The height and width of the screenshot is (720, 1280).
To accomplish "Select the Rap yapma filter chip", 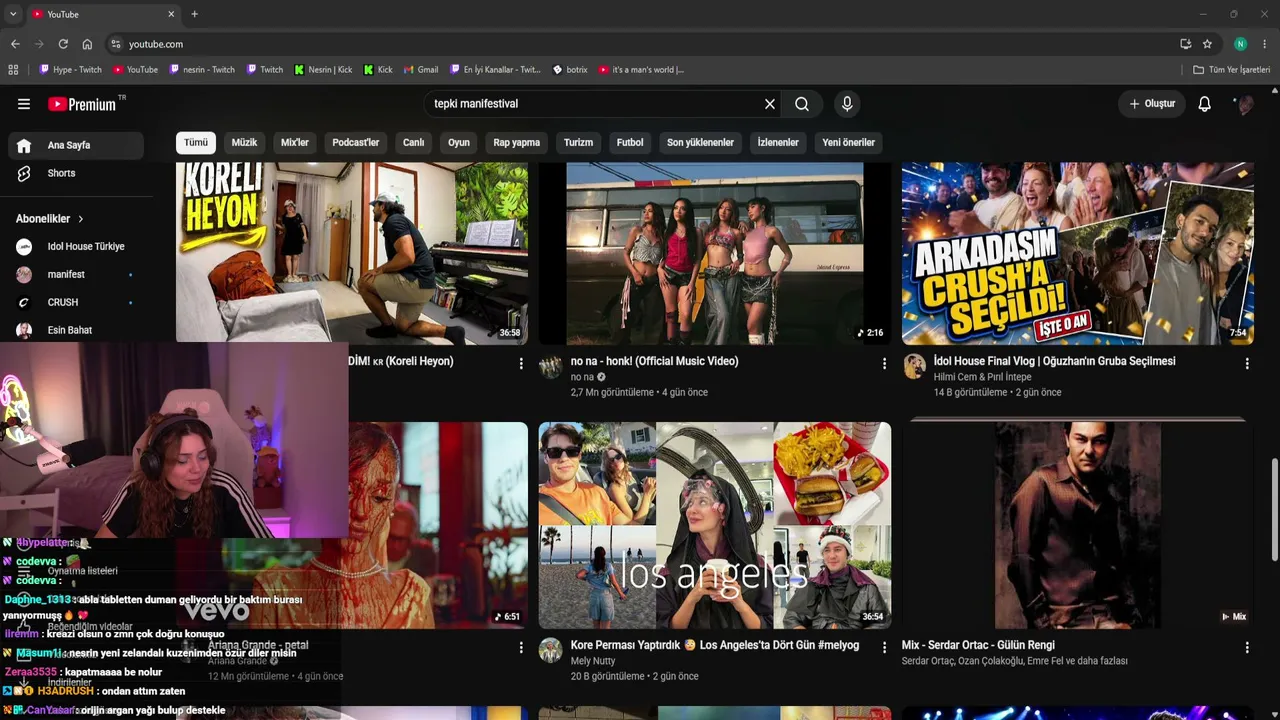I will point(517,142).
